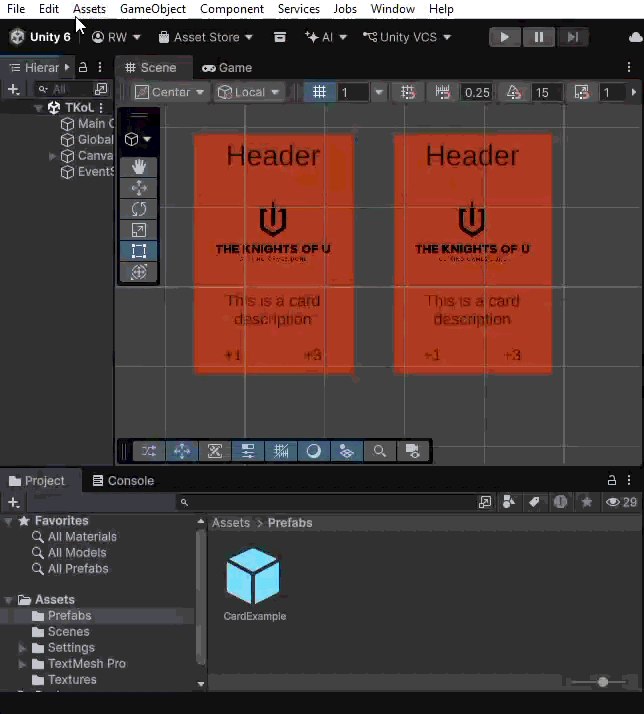Open the package manager box icon

tap(280, 37)
